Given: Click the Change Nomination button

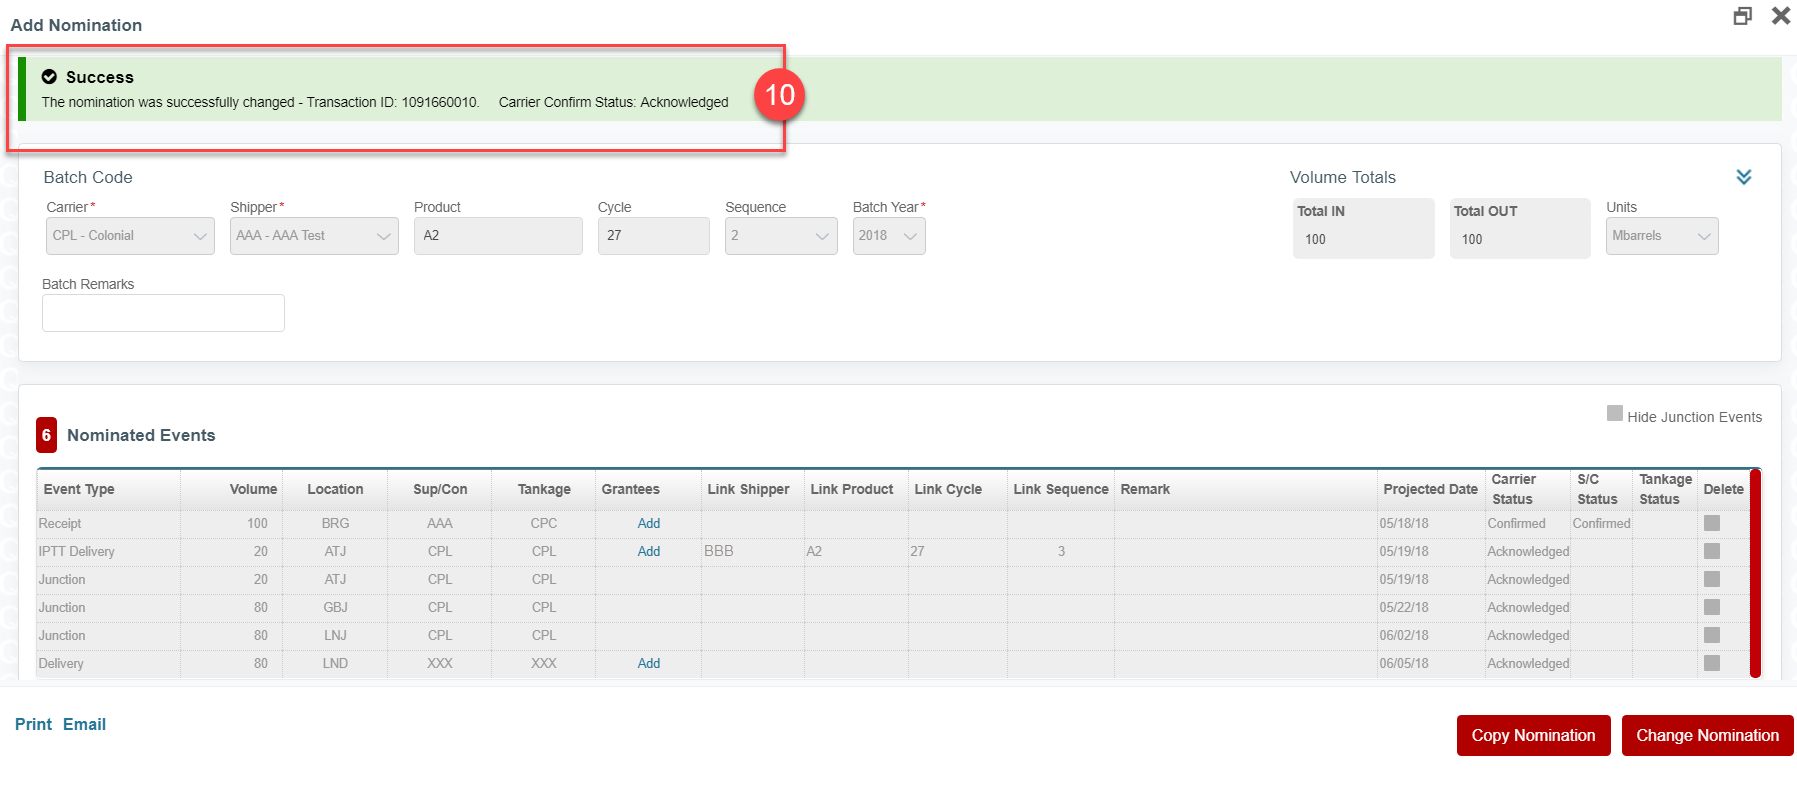Looking at the screenshot, I should (x=1707, y=735).
